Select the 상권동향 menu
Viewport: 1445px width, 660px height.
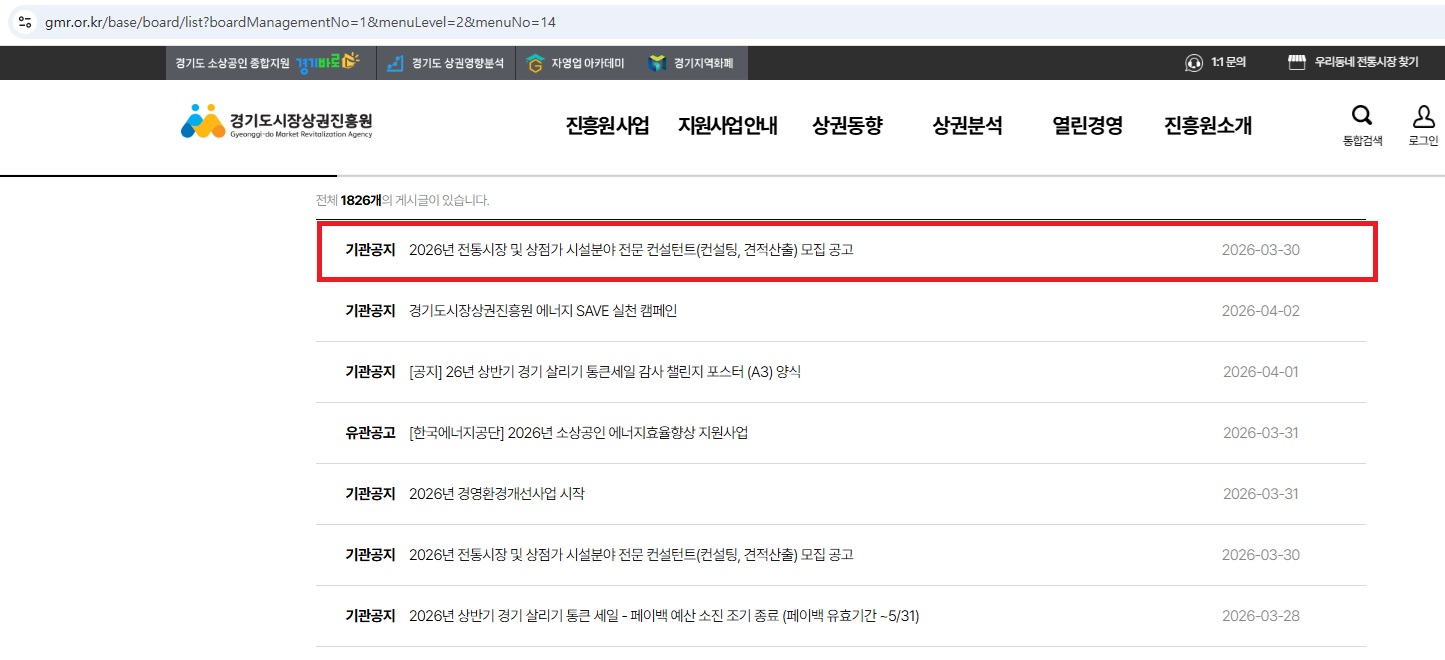(847, 126)
